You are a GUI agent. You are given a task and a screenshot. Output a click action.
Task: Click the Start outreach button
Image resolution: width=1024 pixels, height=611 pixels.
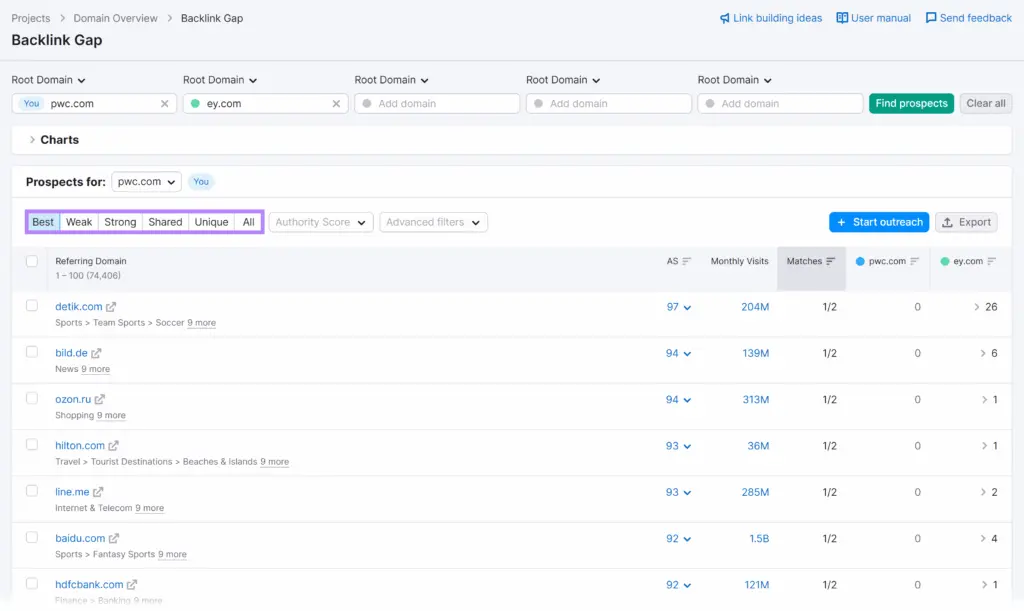coord(878,222)
